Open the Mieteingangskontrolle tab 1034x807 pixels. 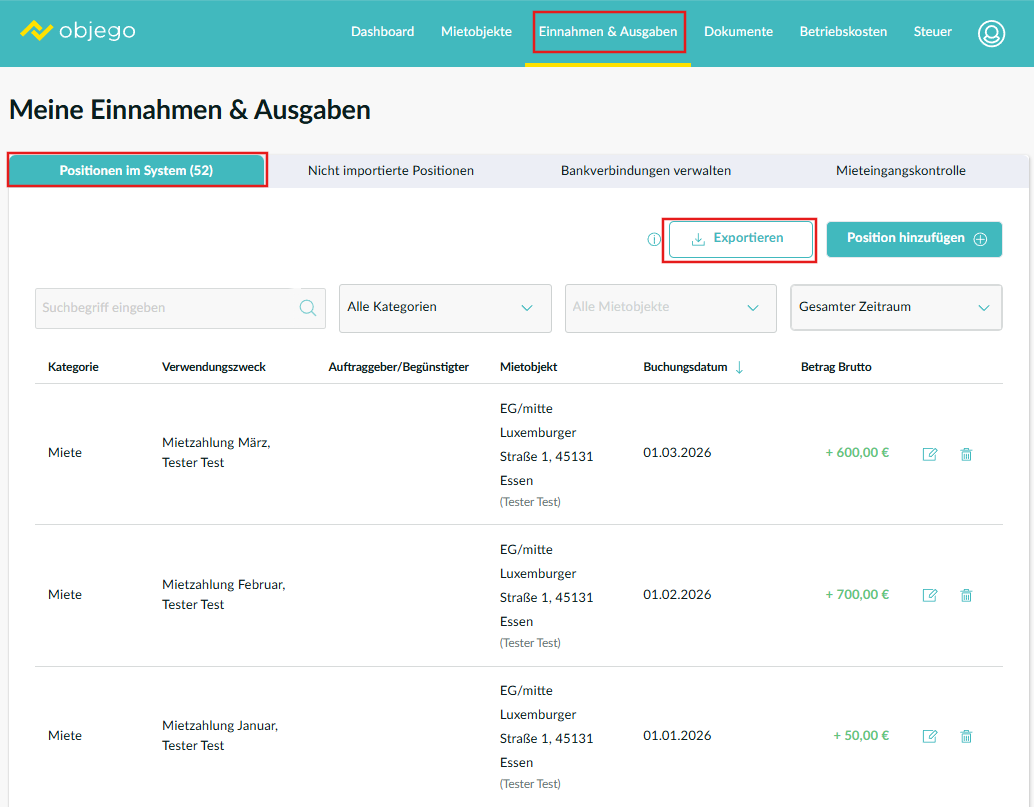click(900, 171)
